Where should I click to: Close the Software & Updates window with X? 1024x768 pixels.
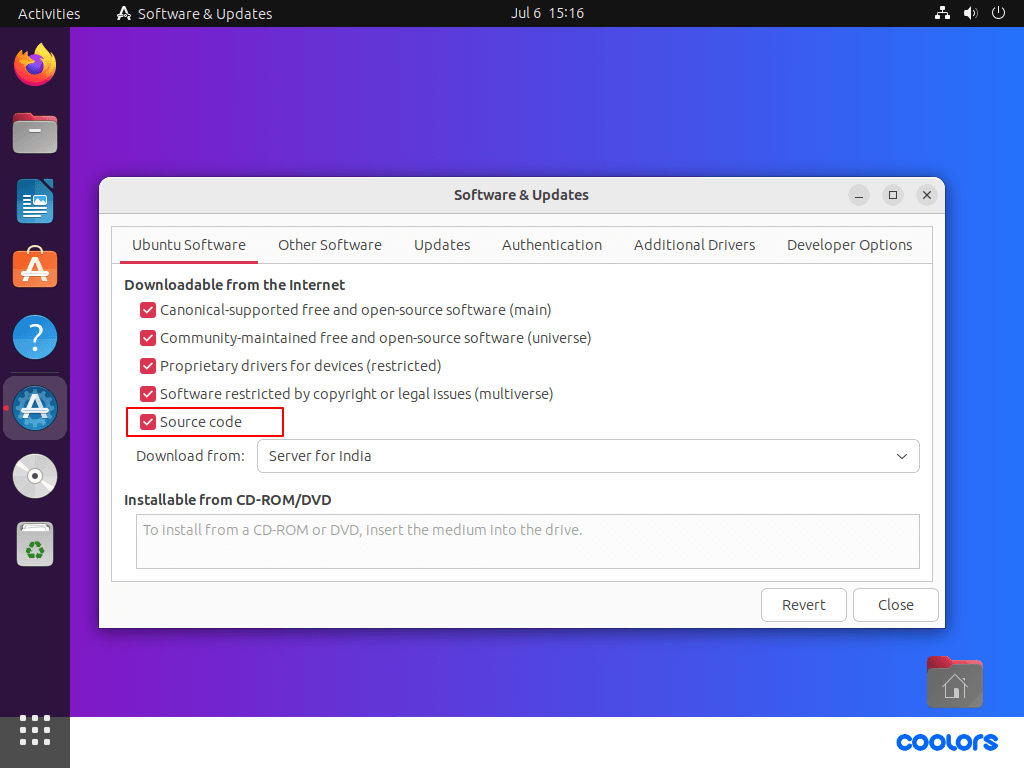pos(927,195)
